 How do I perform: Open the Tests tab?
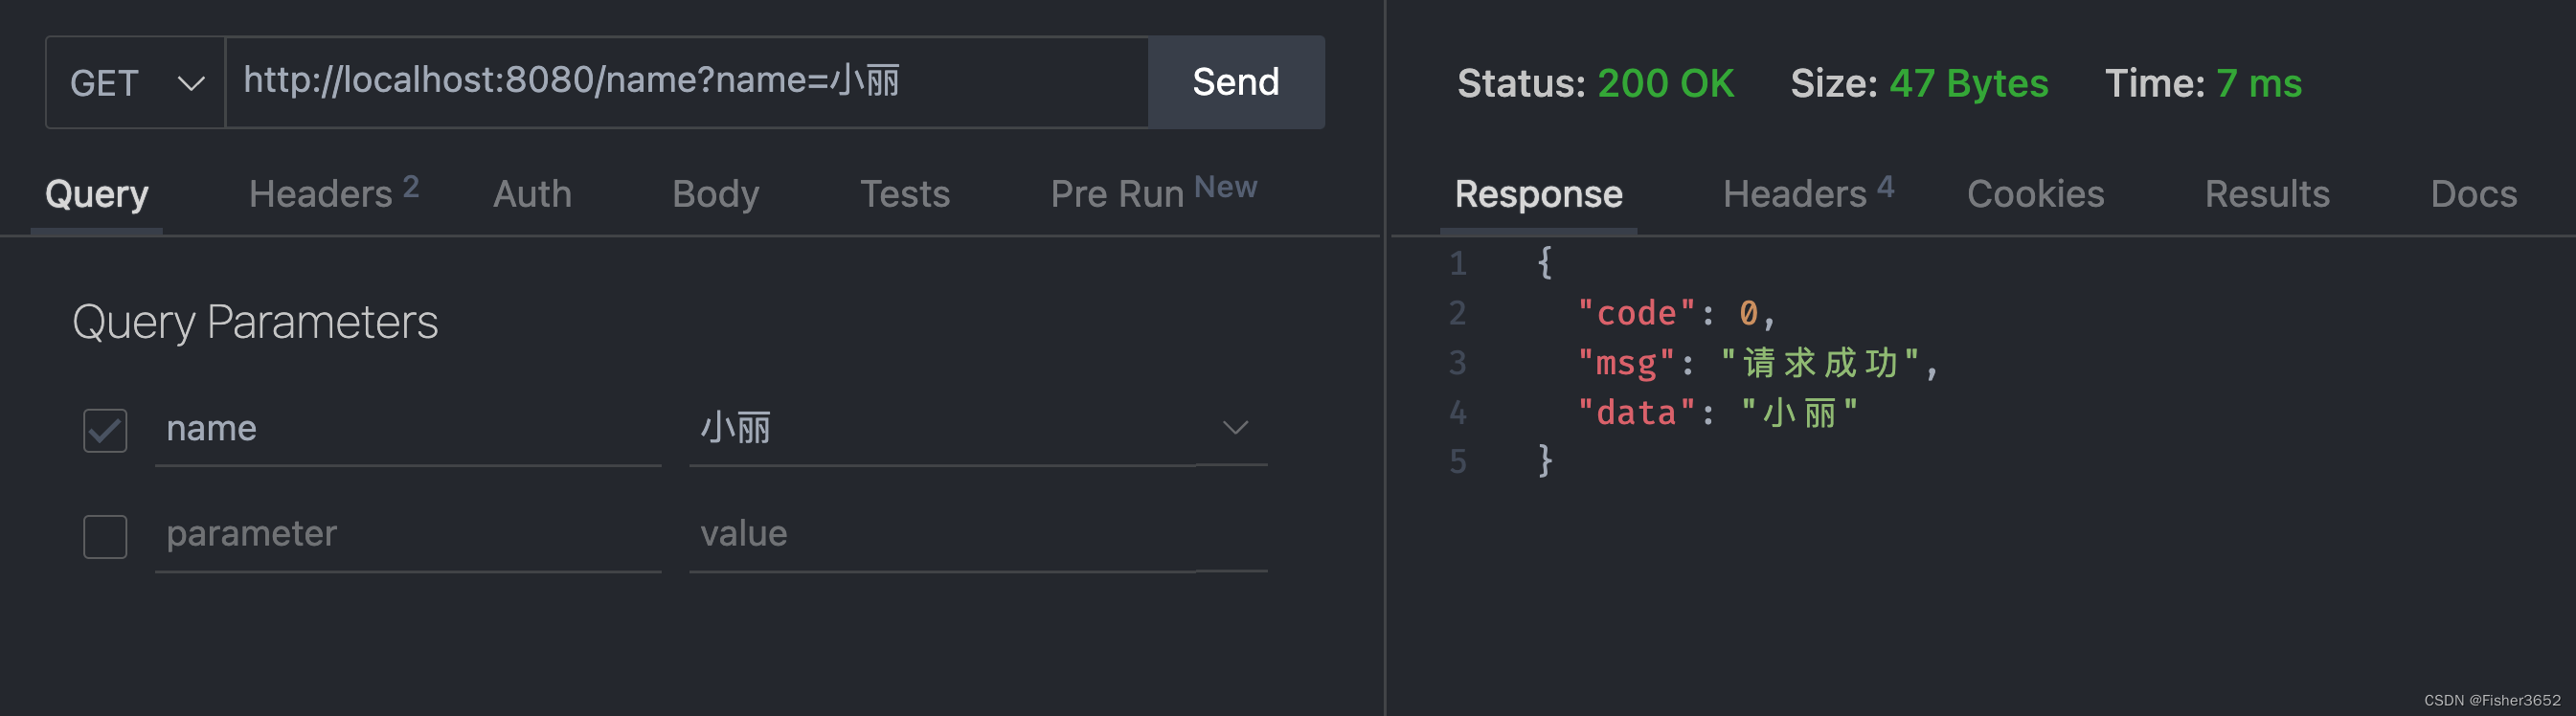click(905, 194)
